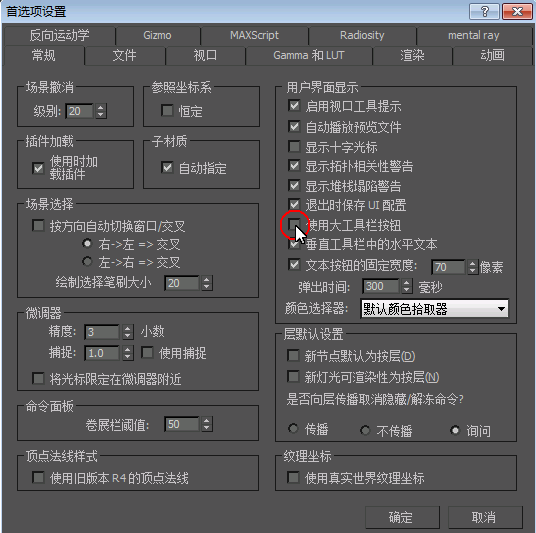Choose the 不传播 radio button
This screenshot has height=533, width=536.
pos(365,430)
